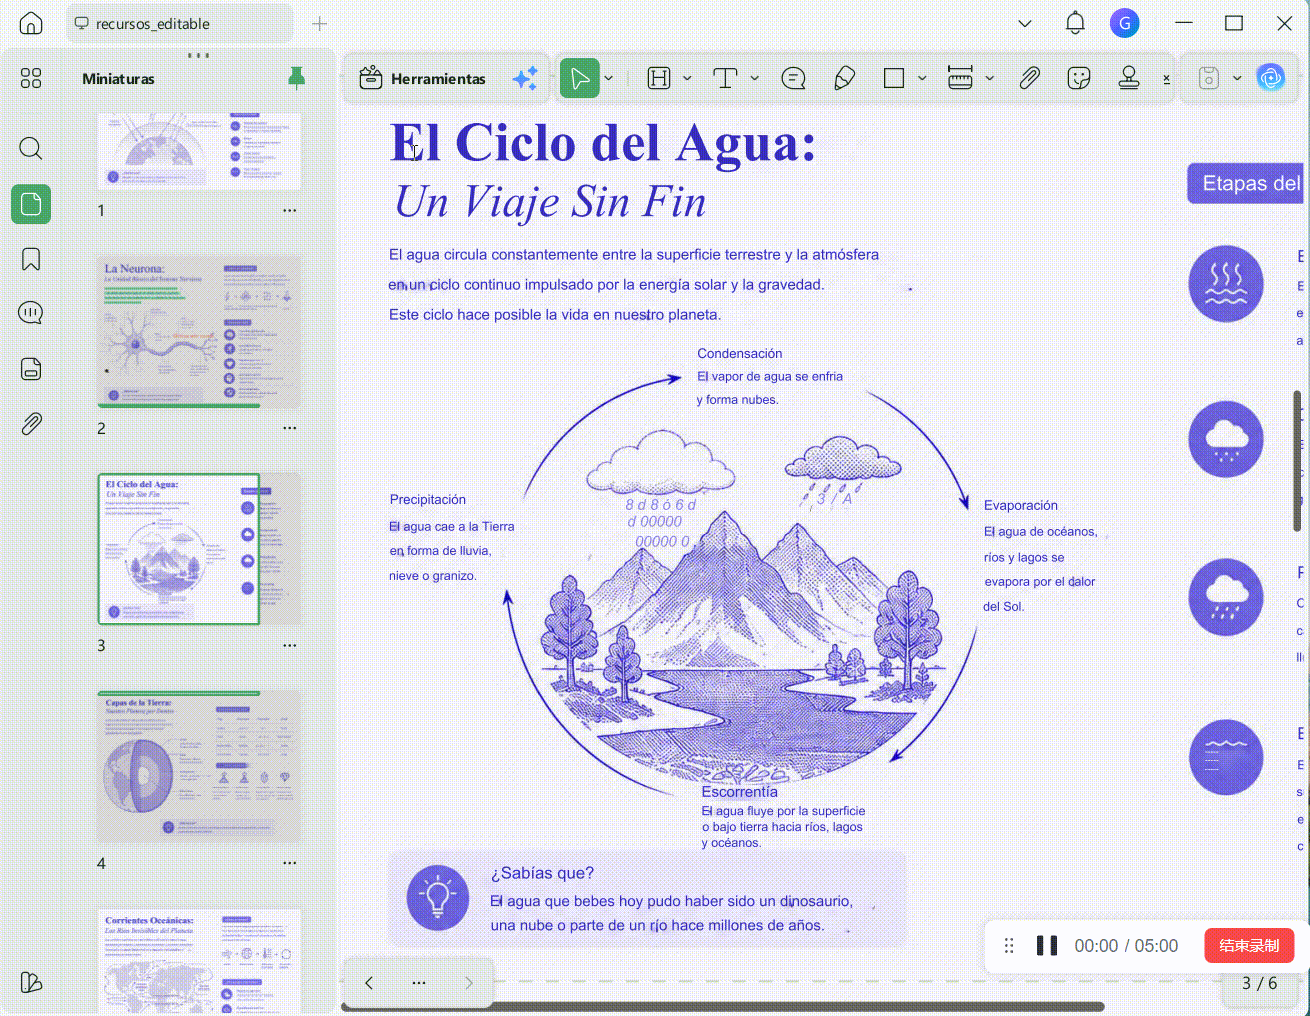Select the pencil eraser tool
This screenshot has width=1310, height=1016.
tap(845, 78)
